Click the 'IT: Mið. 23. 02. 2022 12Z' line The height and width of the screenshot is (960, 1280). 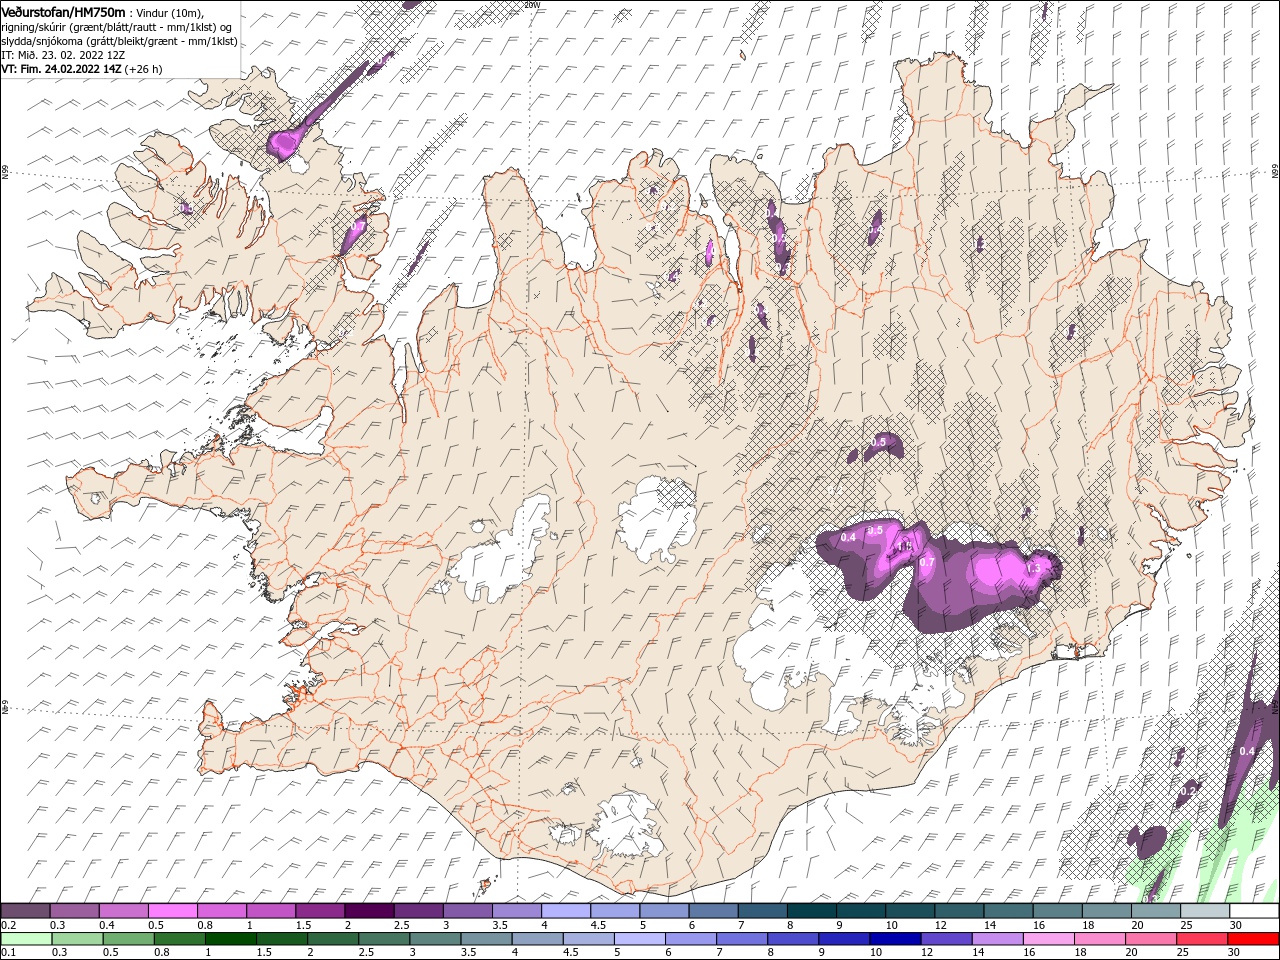coord(63,55)
